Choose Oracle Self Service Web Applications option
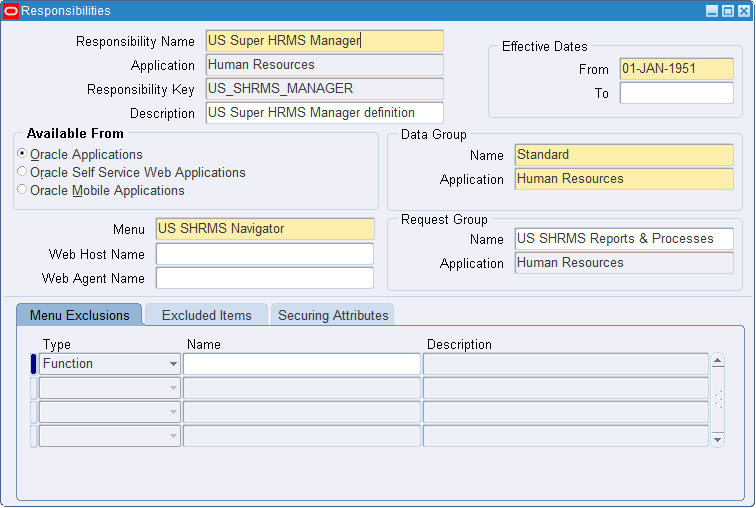The height and width of the screenshot is (508, 756). (x=22, y=171)
